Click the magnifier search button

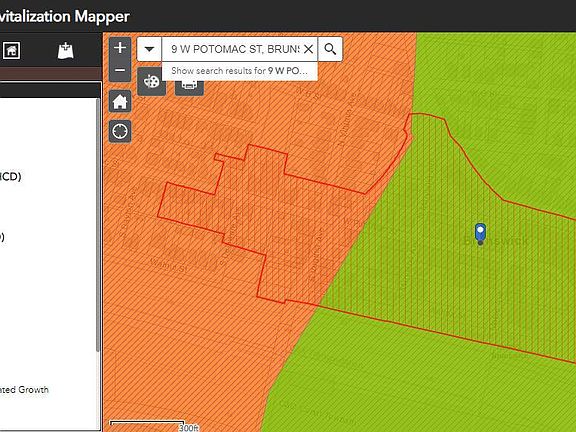click(330, 49)
